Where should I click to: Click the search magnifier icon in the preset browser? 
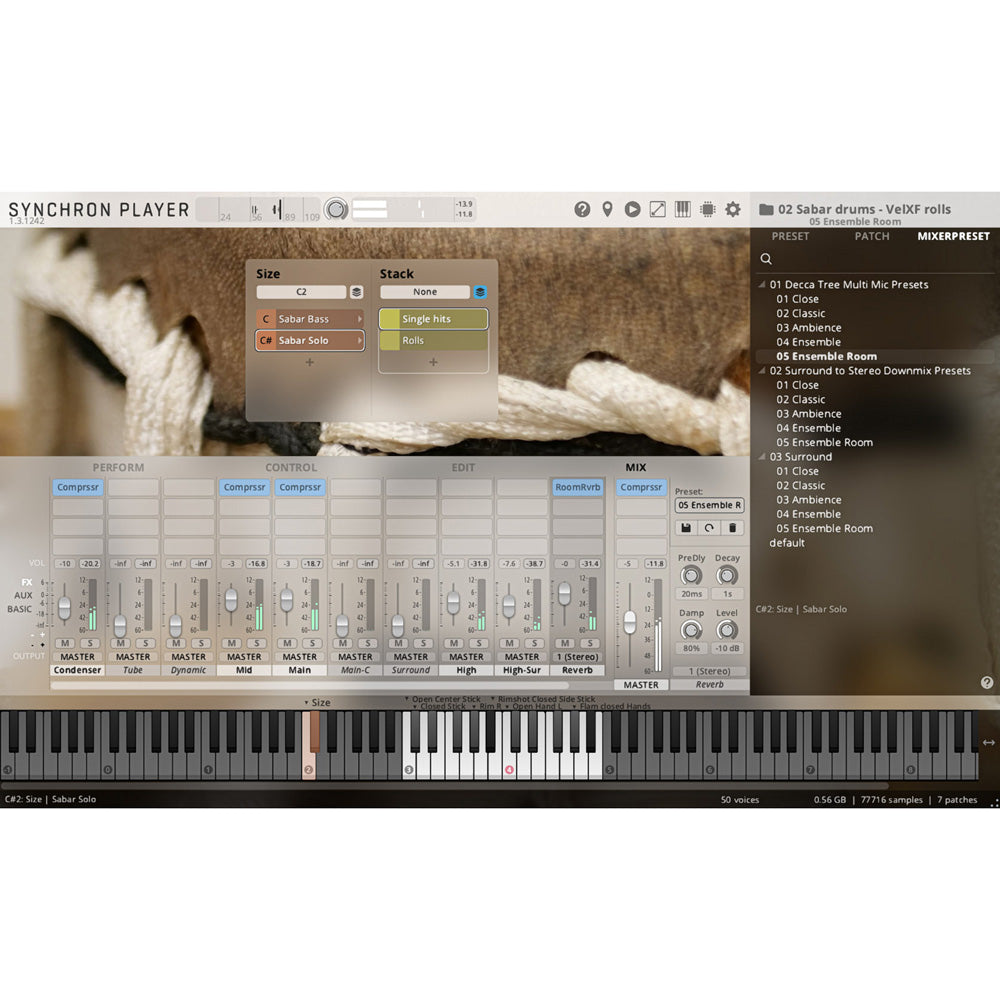point(766,259)
